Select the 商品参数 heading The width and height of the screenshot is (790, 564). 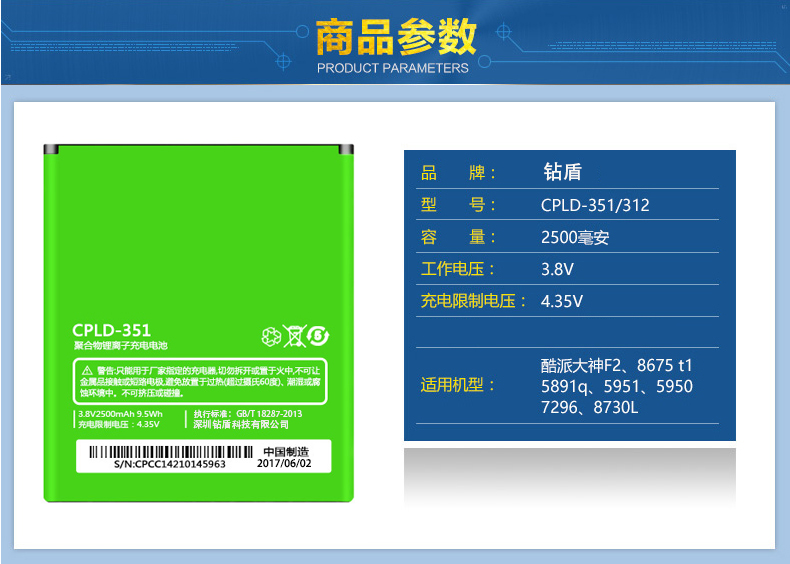point(395,37)
